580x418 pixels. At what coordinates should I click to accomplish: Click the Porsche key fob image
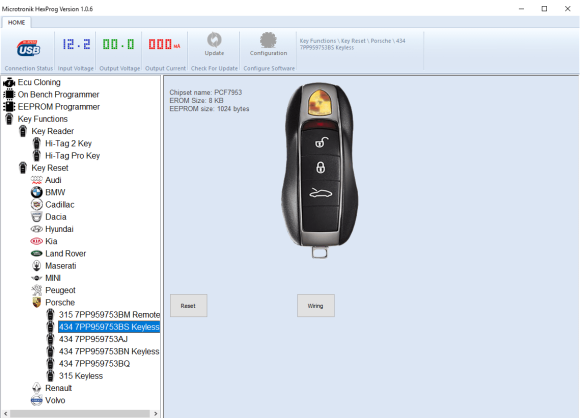click(x=320, y=169)
